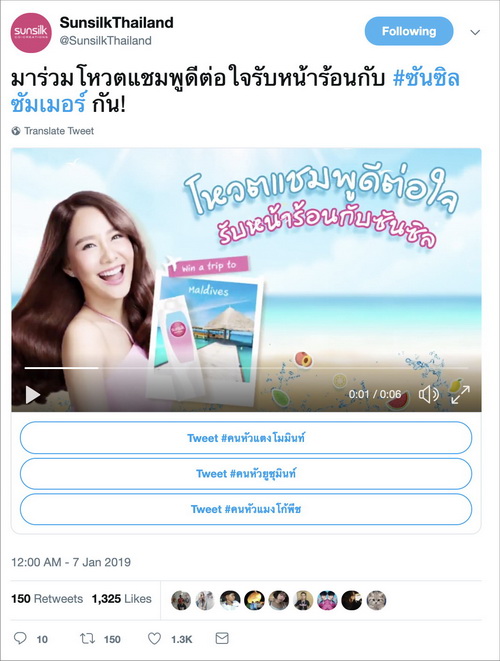The height and width of the screenshot is (661, 500).
Task: Select third Tweet hashtag option button
Action: pyautogui.click(x=246, y=509)
